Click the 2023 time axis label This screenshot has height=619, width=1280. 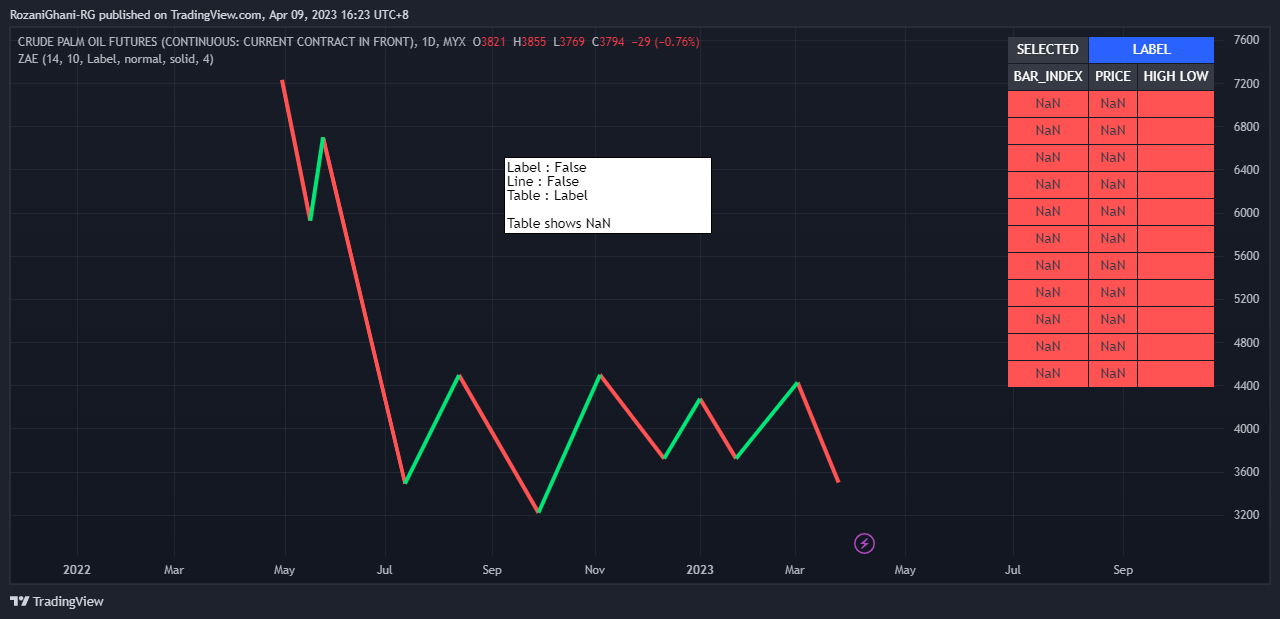pyautogui.click(x=699, y=570)
